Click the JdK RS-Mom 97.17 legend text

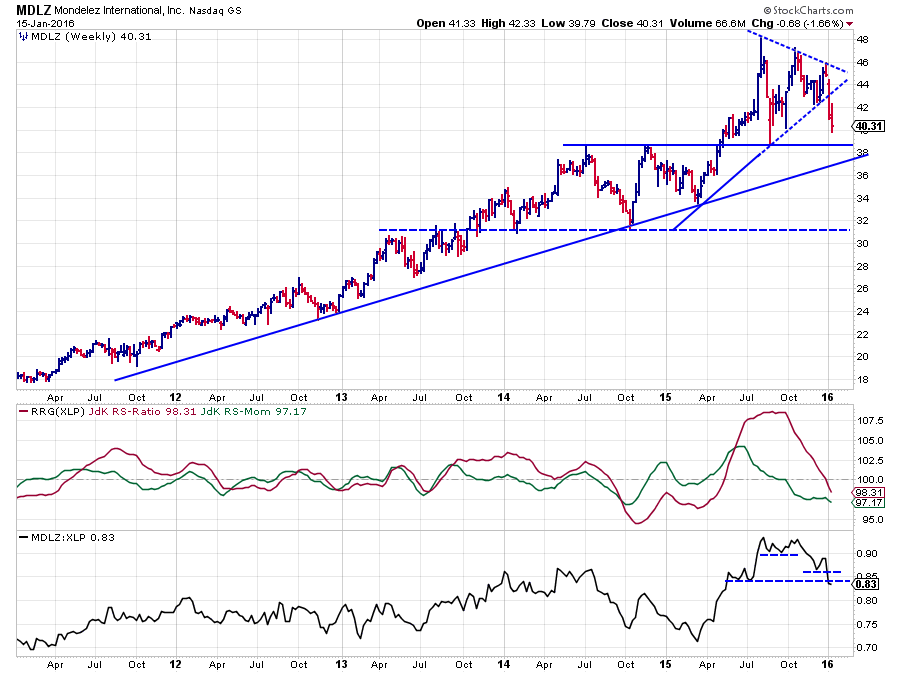point(254,411)
